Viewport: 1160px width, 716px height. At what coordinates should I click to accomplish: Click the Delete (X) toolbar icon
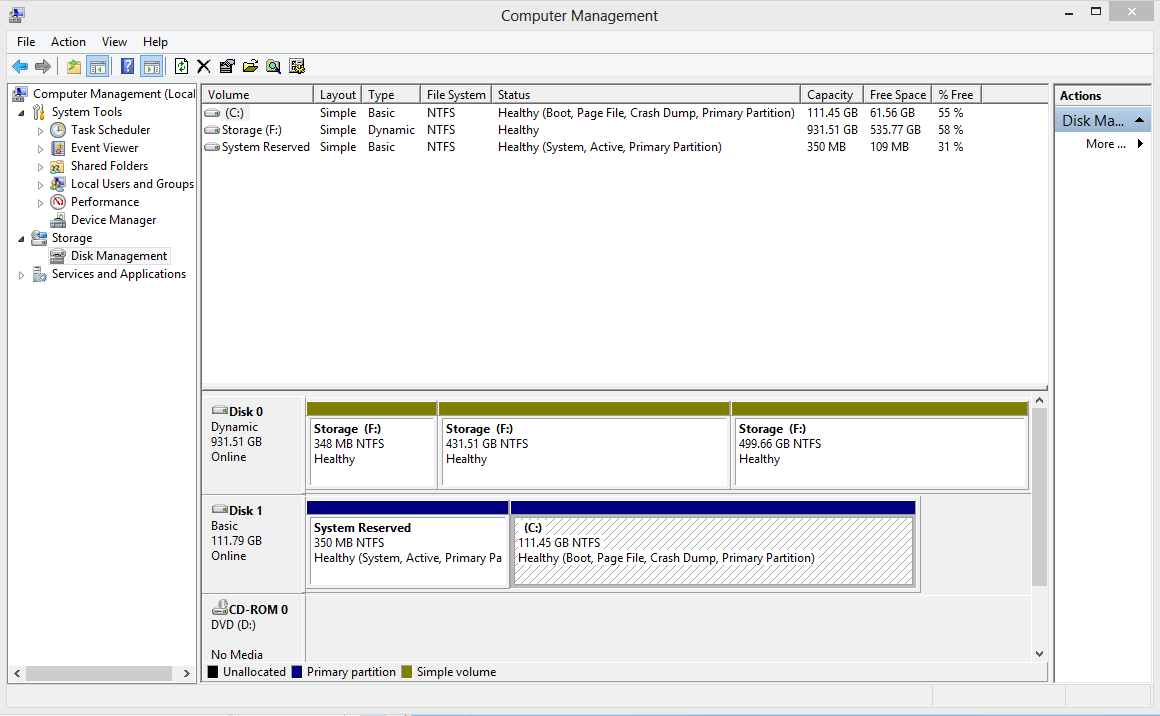click(x=203, y=66)
